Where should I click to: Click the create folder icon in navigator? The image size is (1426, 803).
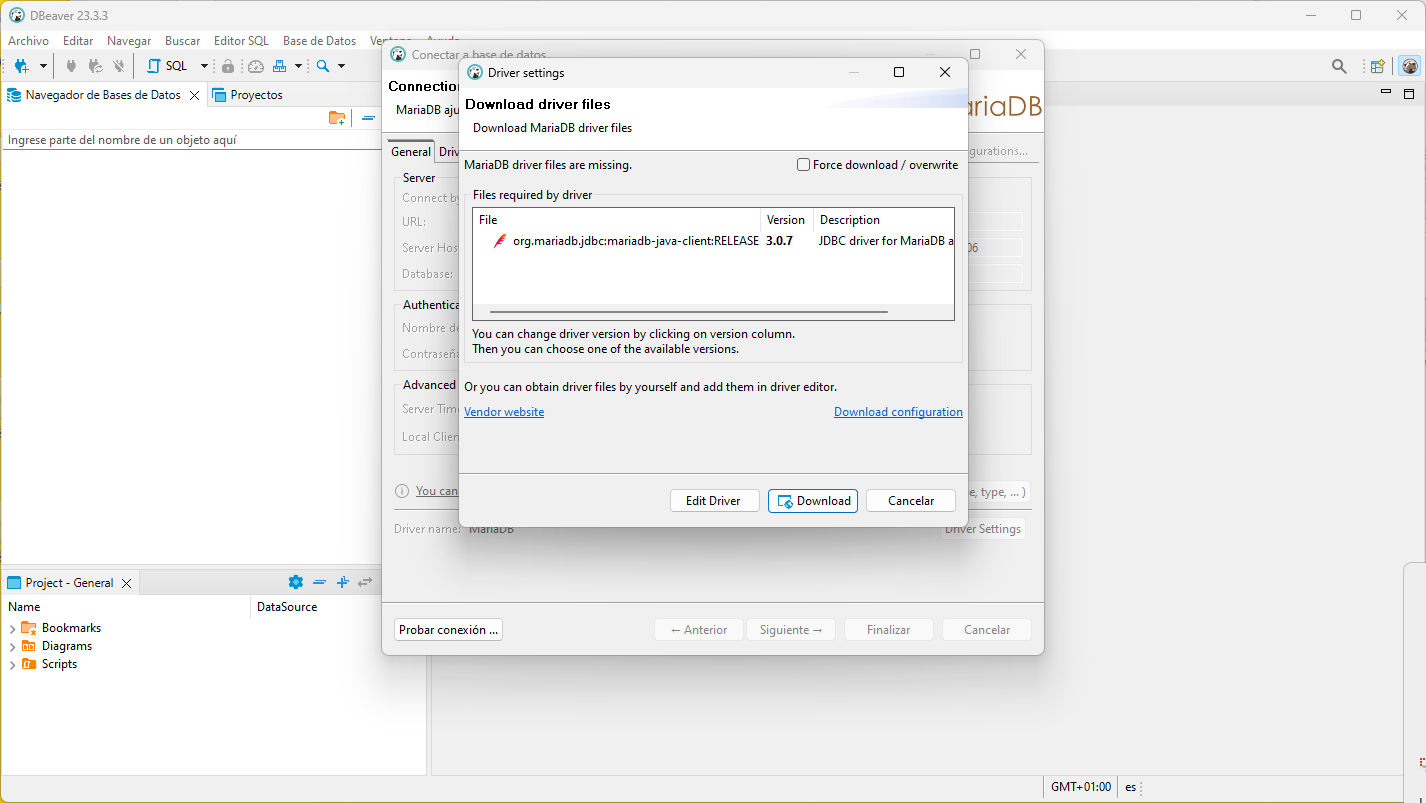pos(337,118)
